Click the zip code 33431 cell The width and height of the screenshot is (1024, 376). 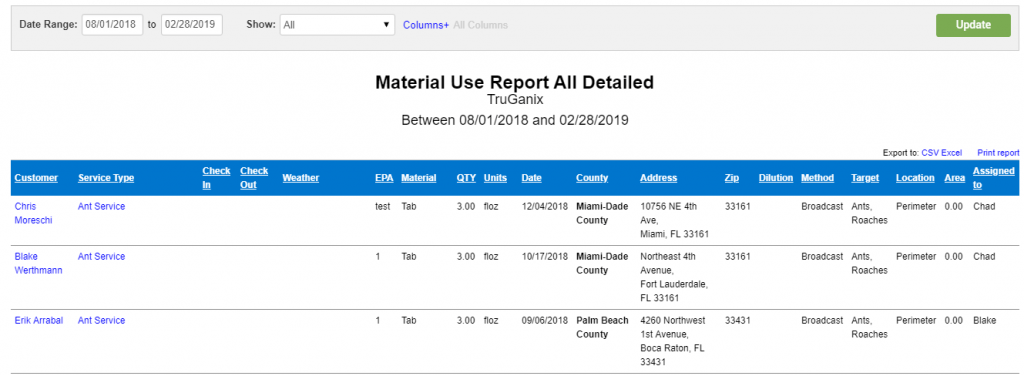click(737, 321)
